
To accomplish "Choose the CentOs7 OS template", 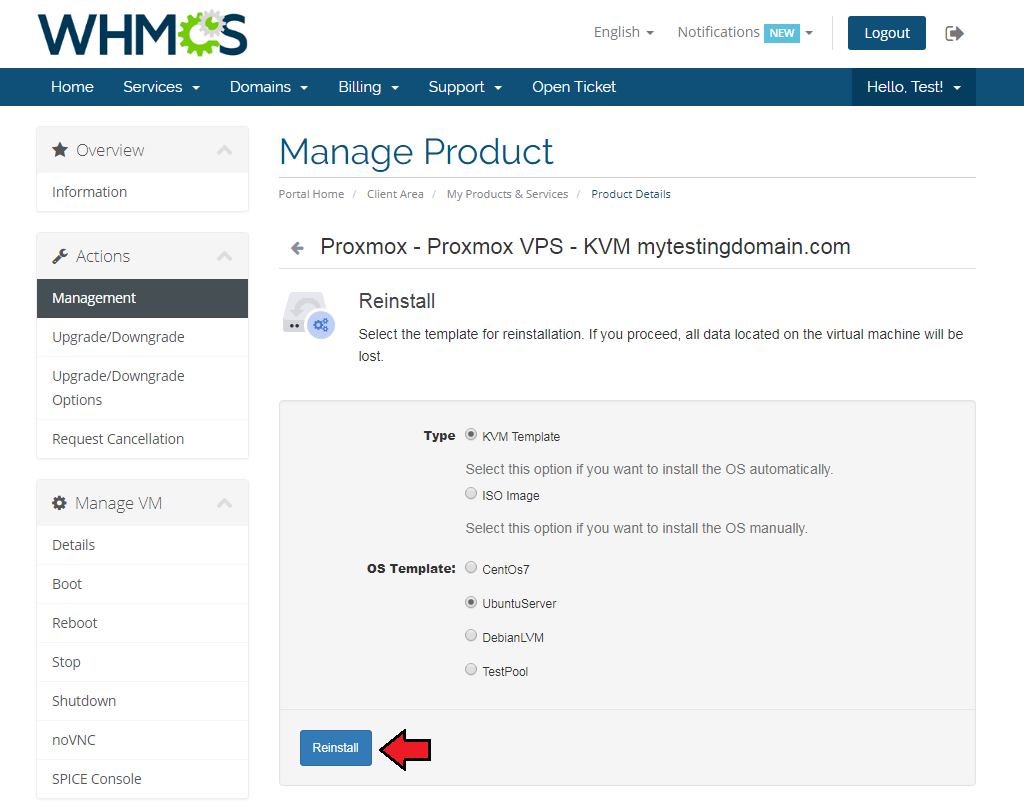I will coord(471,567).
